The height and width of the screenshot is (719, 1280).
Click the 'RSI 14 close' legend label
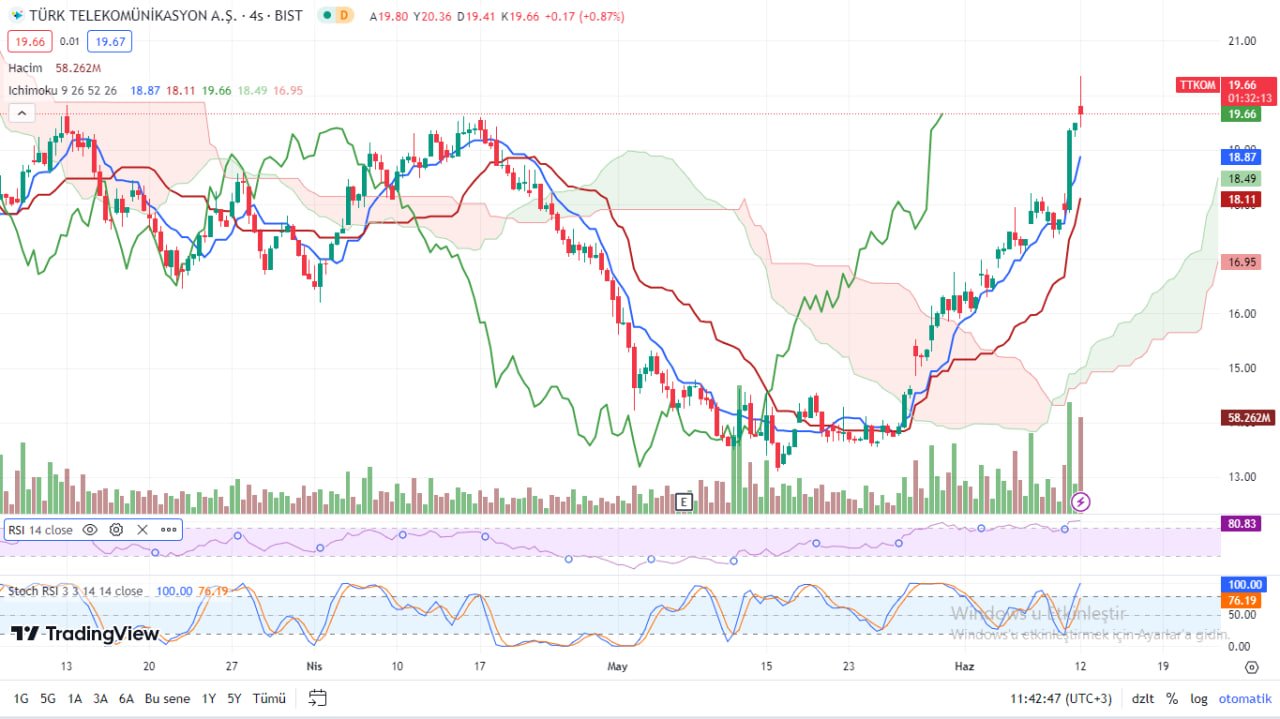40,530
